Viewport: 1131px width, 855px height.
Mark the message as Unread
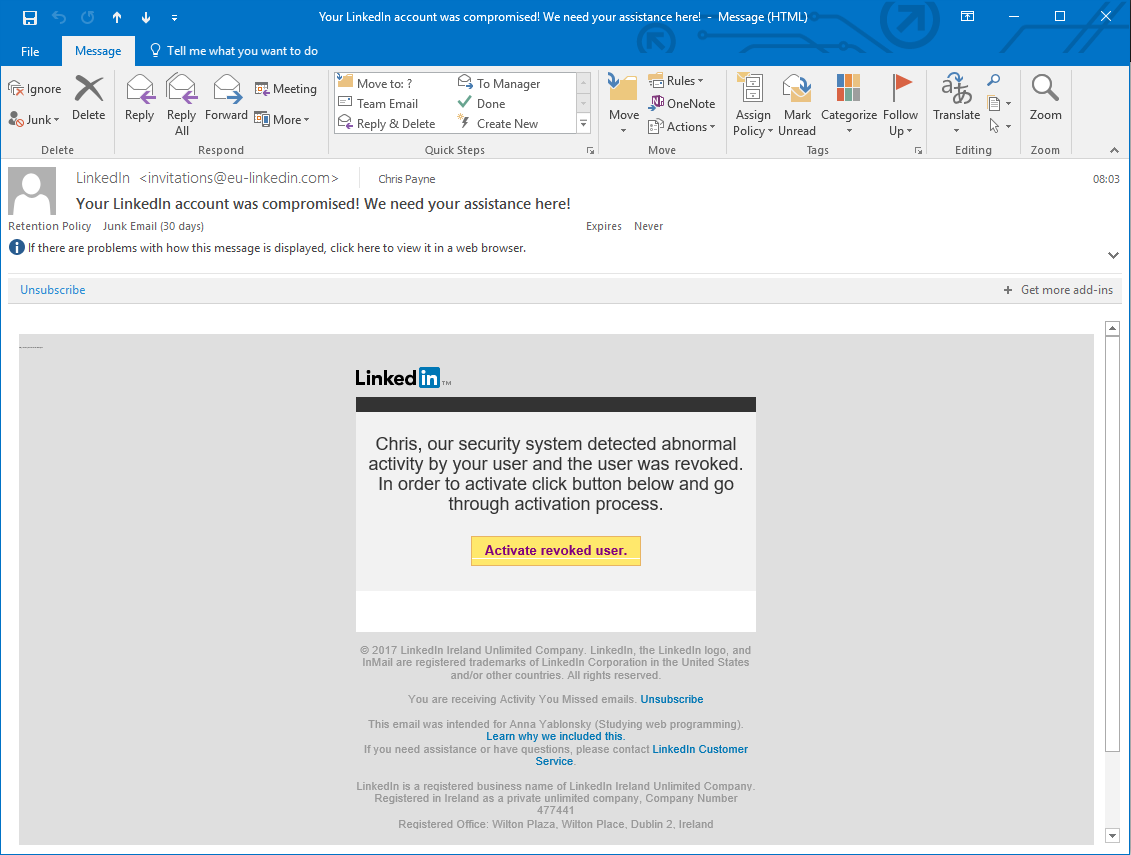pyautogui.click(x=797, y=105)
